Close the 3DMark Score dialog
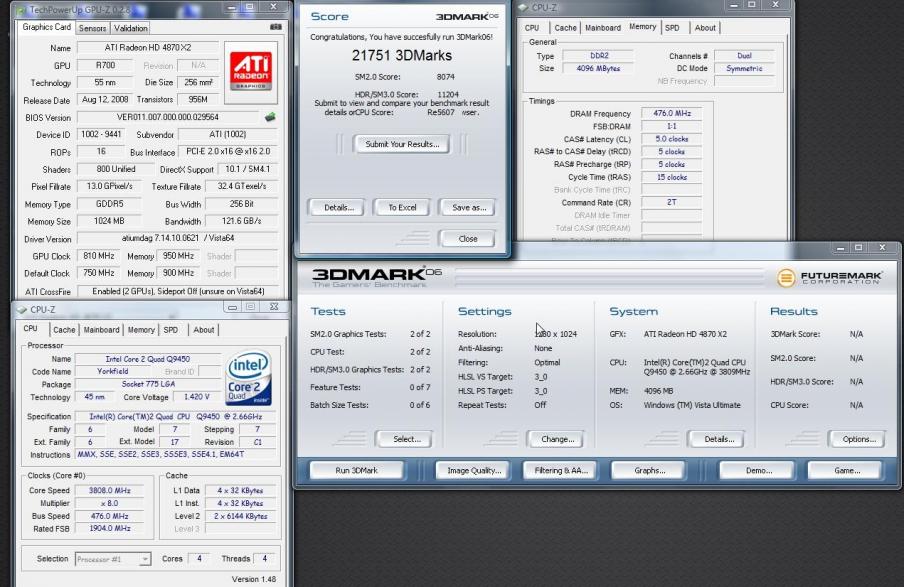904x587 pixels. click(468, 239)
